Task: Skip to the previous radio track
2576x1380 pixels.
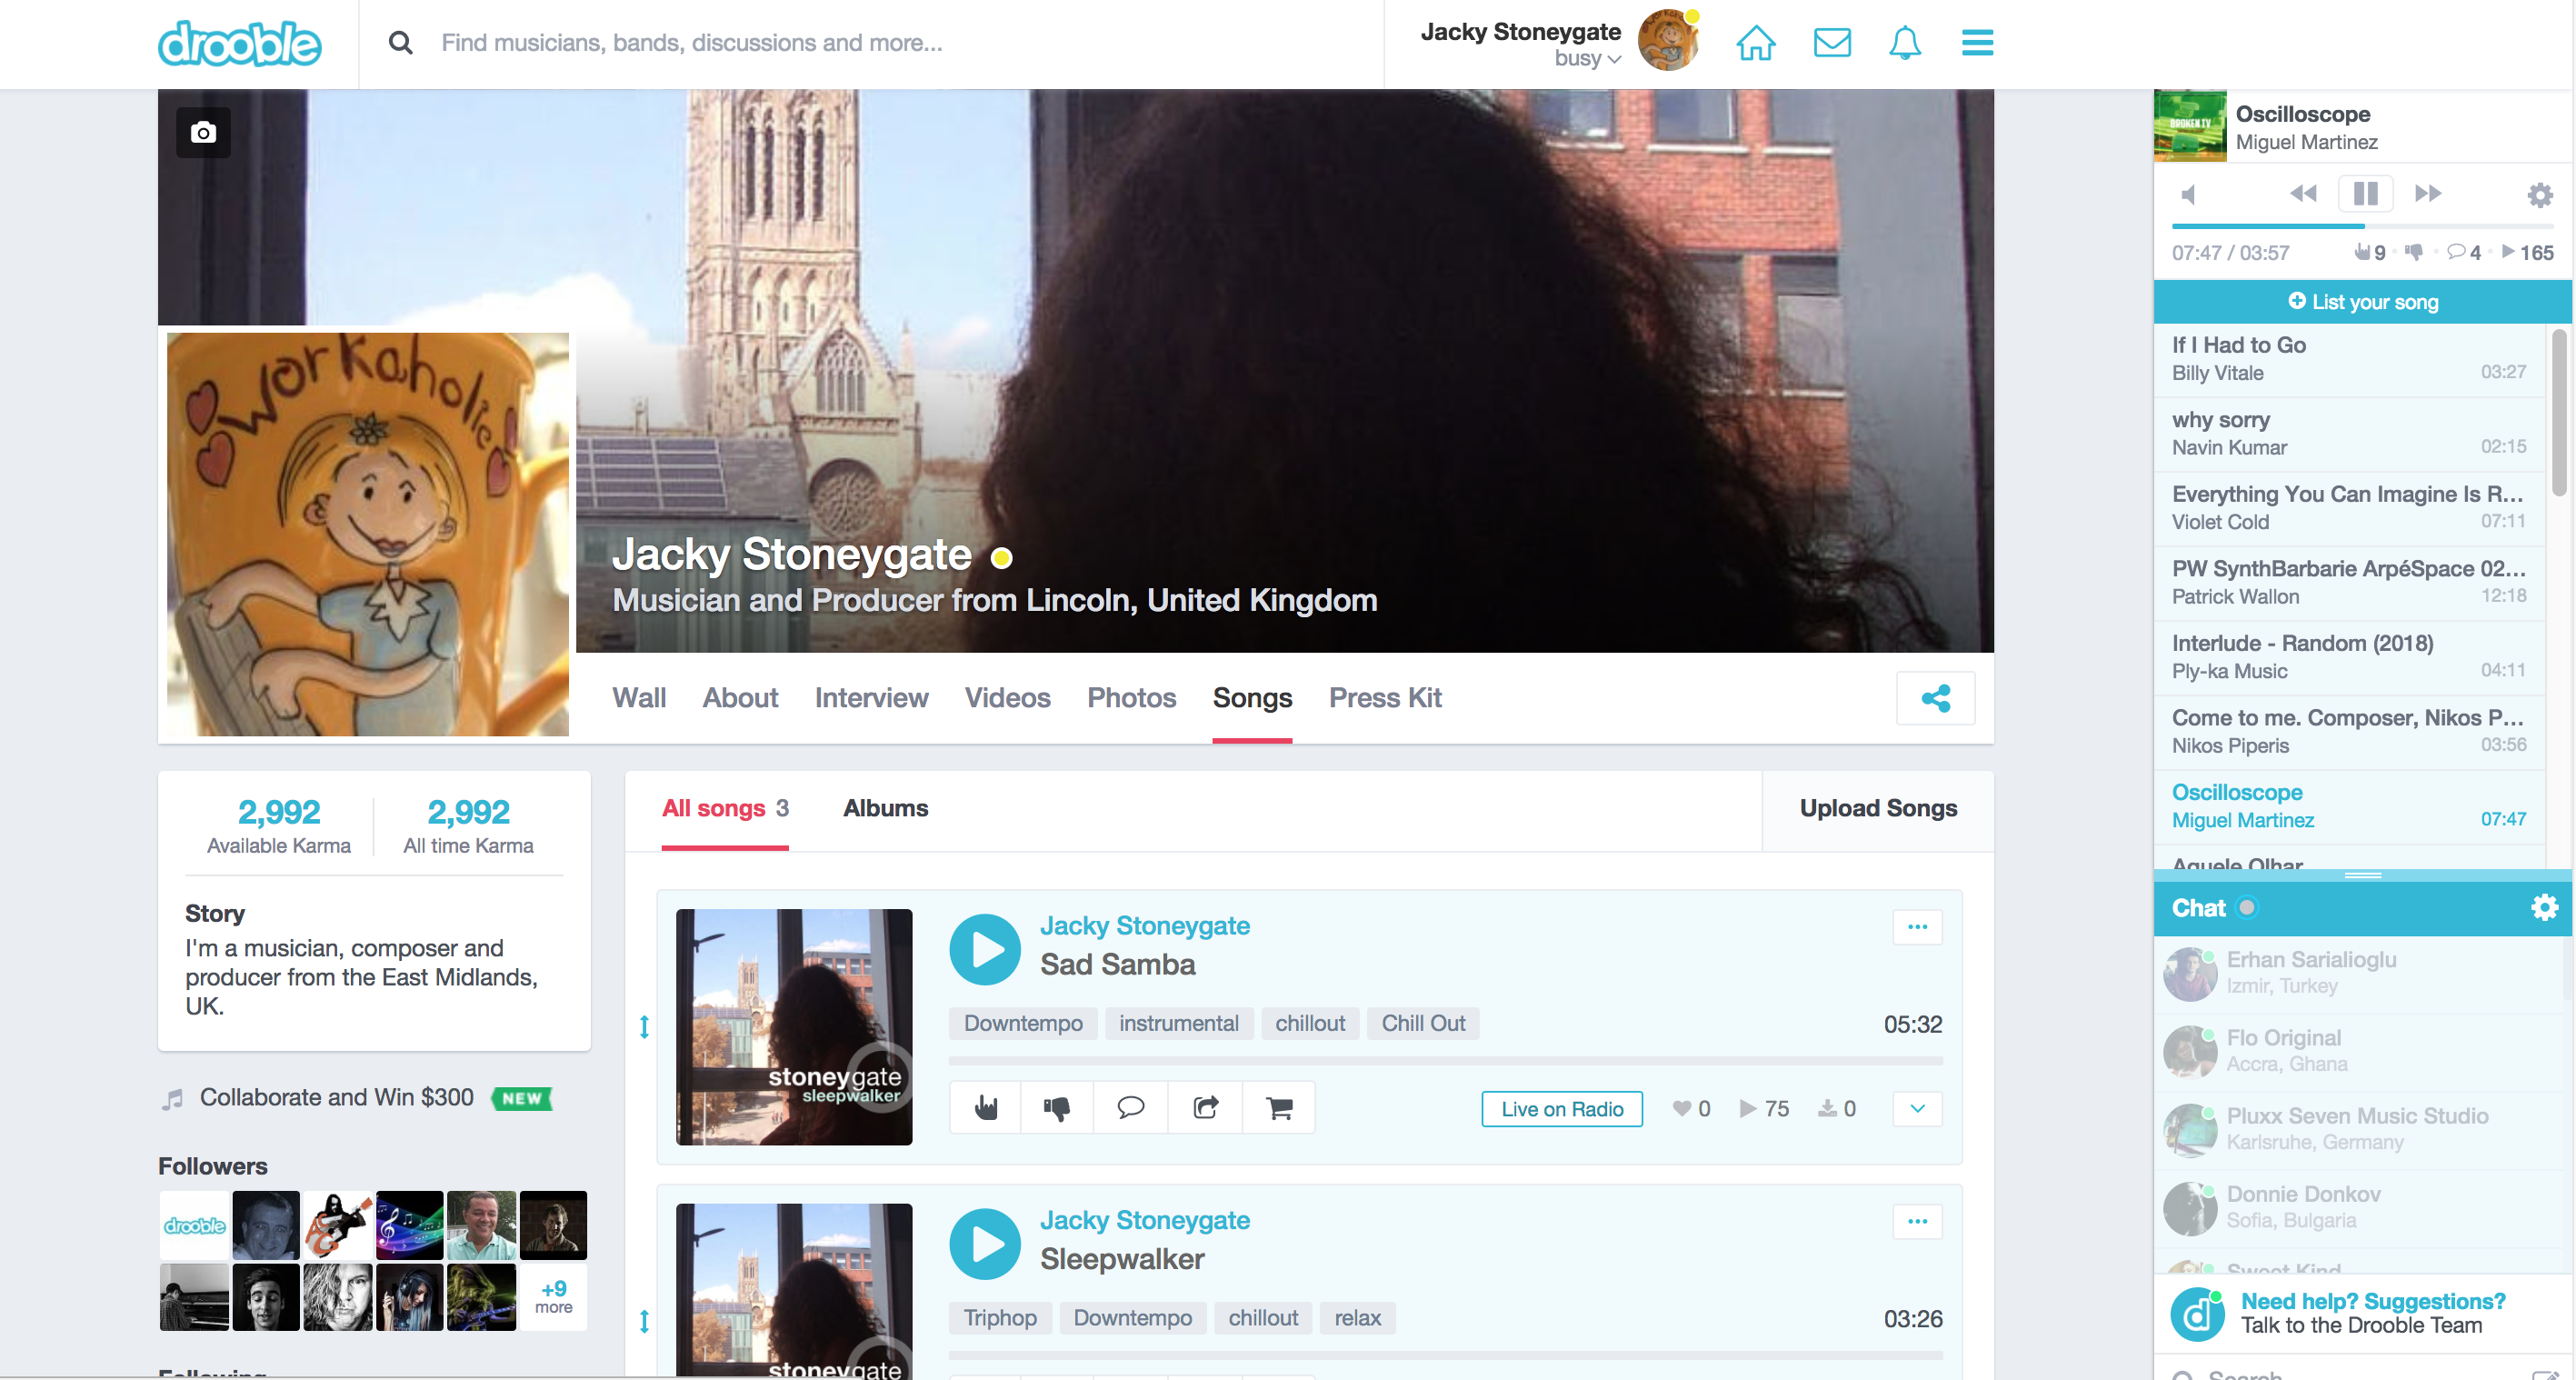Action: pos(2303,194)
